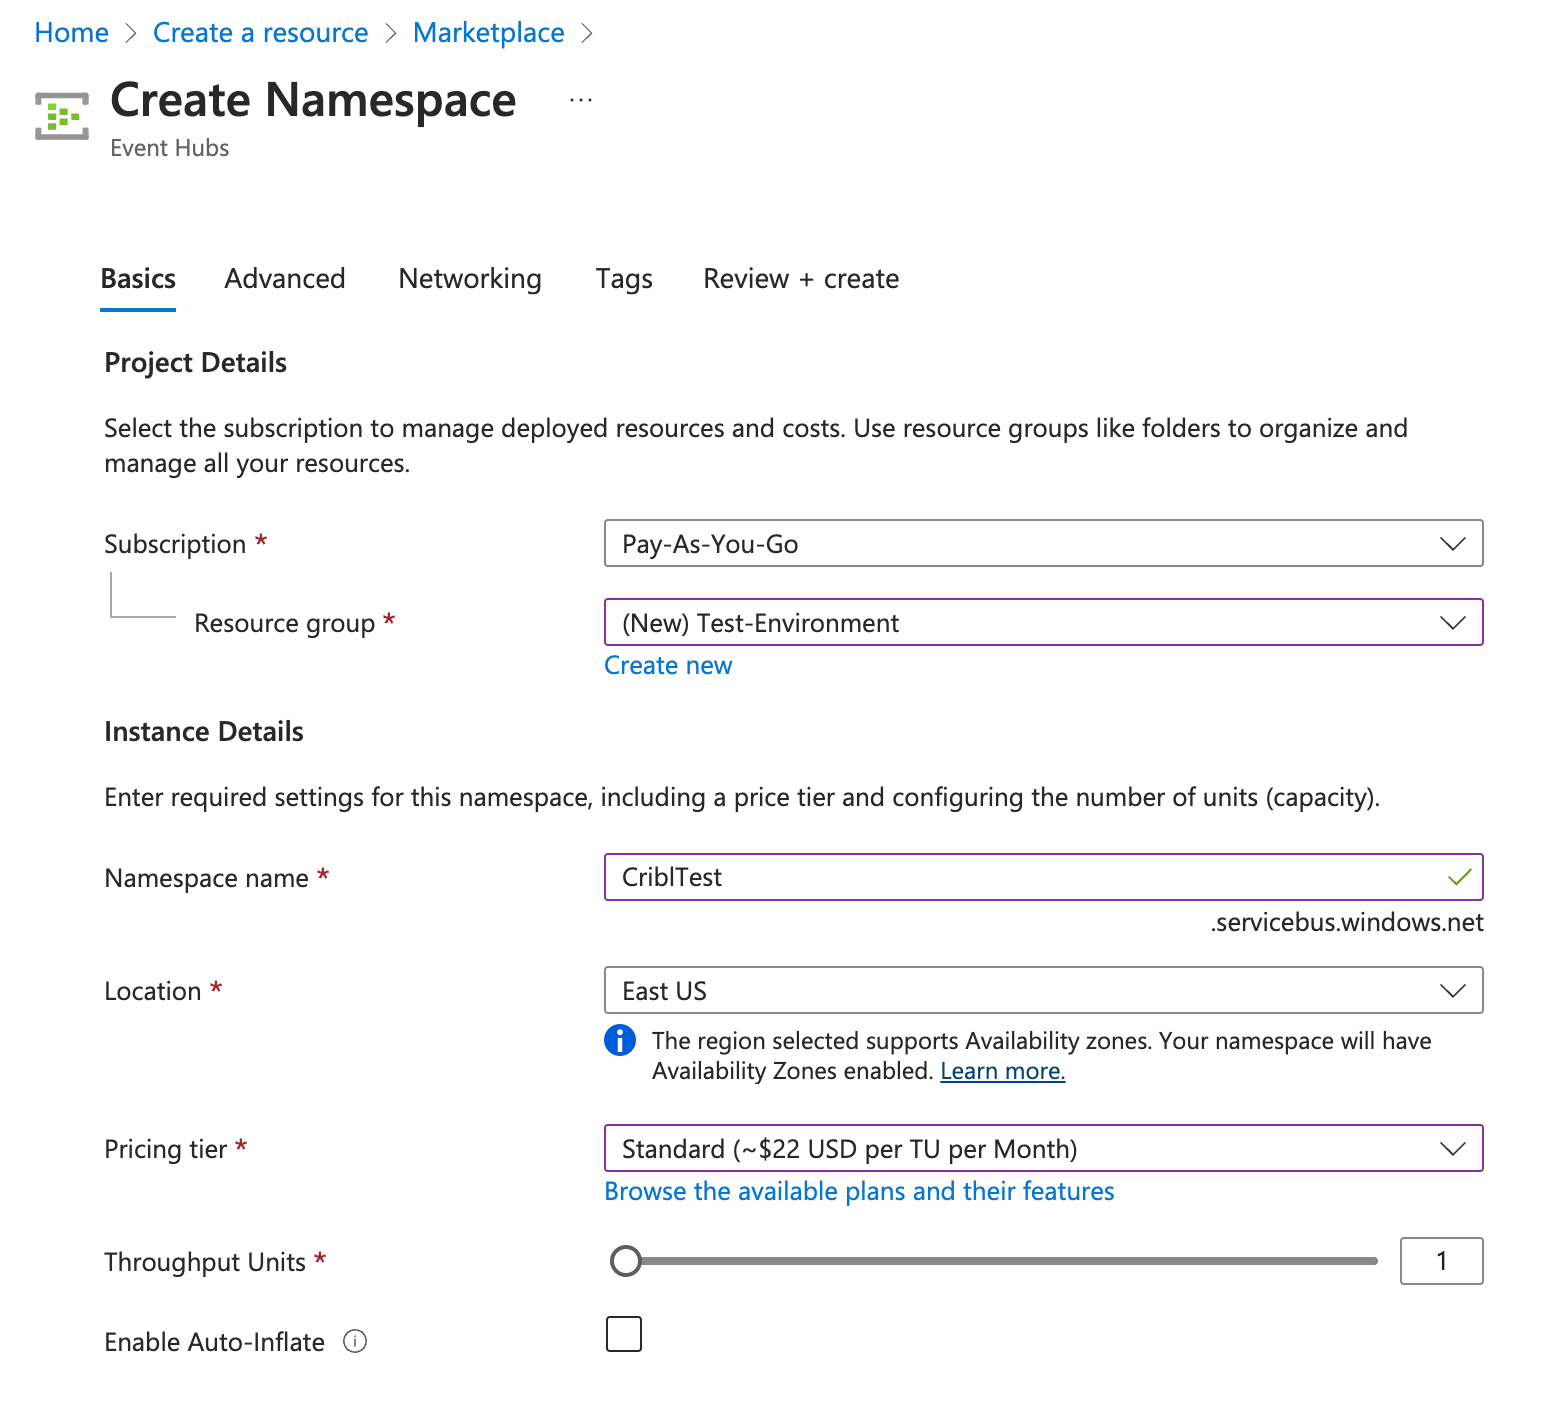Click the Marketplace breadcrumb link
Image resolution: width=1548 pixels, height=1402 pixels.
coord(488,32)
